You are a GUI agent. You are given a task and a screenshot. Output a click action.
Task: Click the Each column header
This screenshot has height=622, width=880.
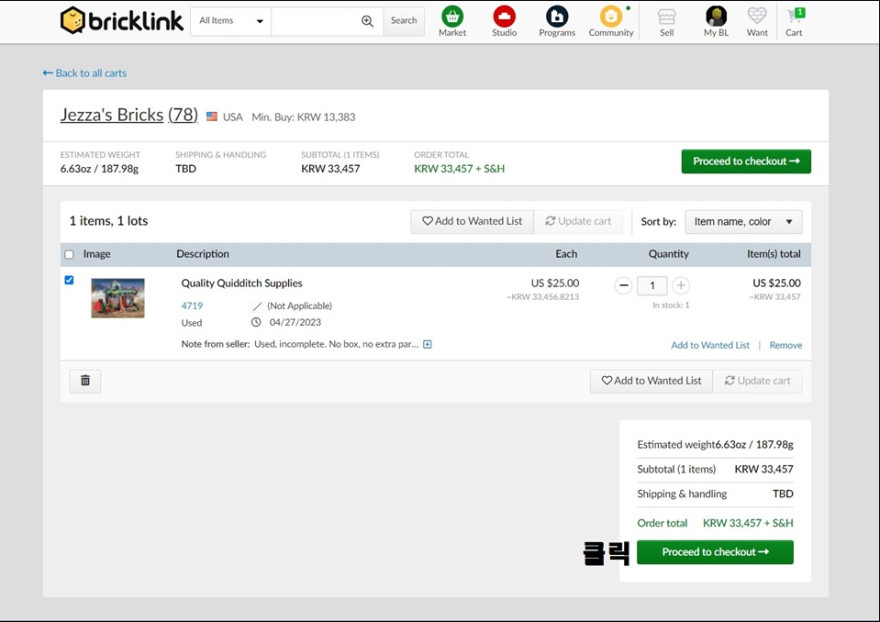566,254
